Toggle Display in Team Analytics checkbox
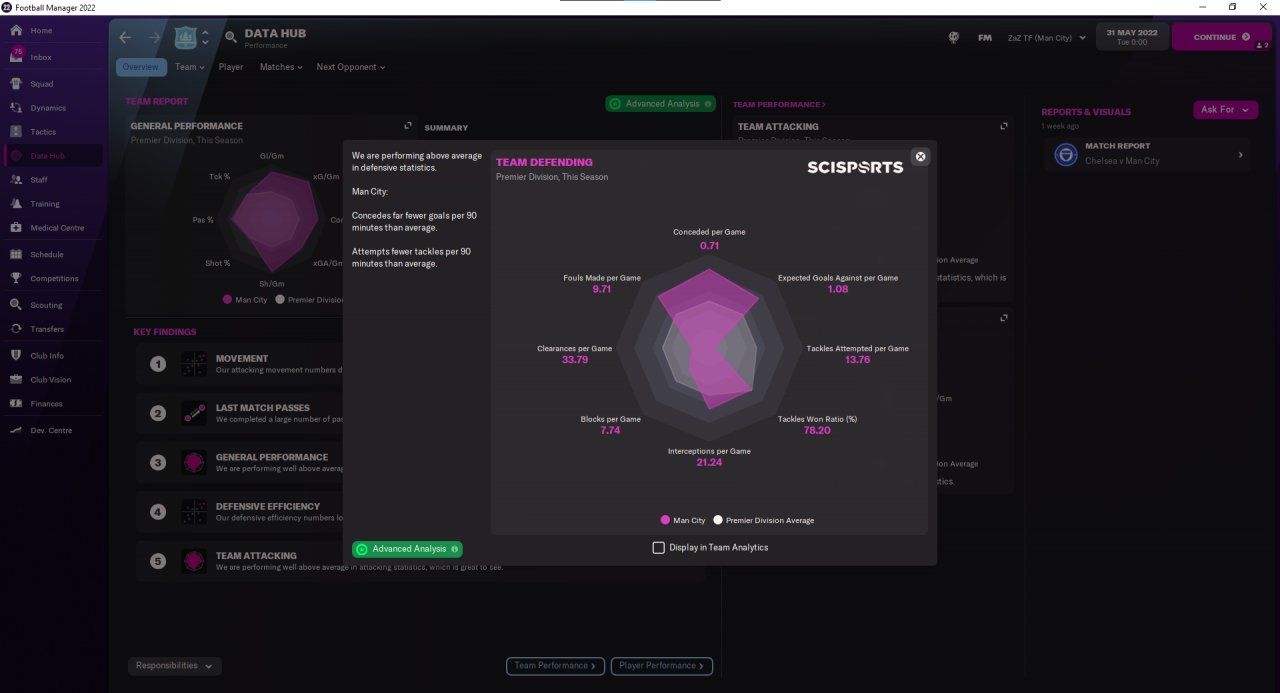The height and width of the screenshot is (693, 1280). pos(658,547)
